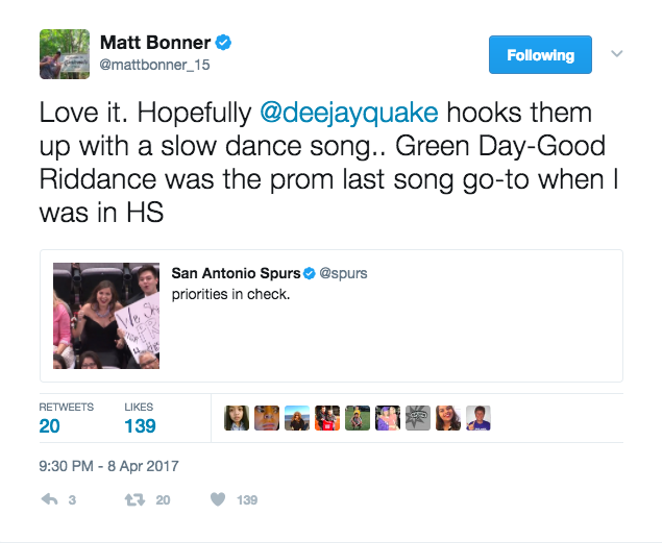Screen dimensions: 662x543
Task: View the 139 likes list
Action: tap(140, 418)
